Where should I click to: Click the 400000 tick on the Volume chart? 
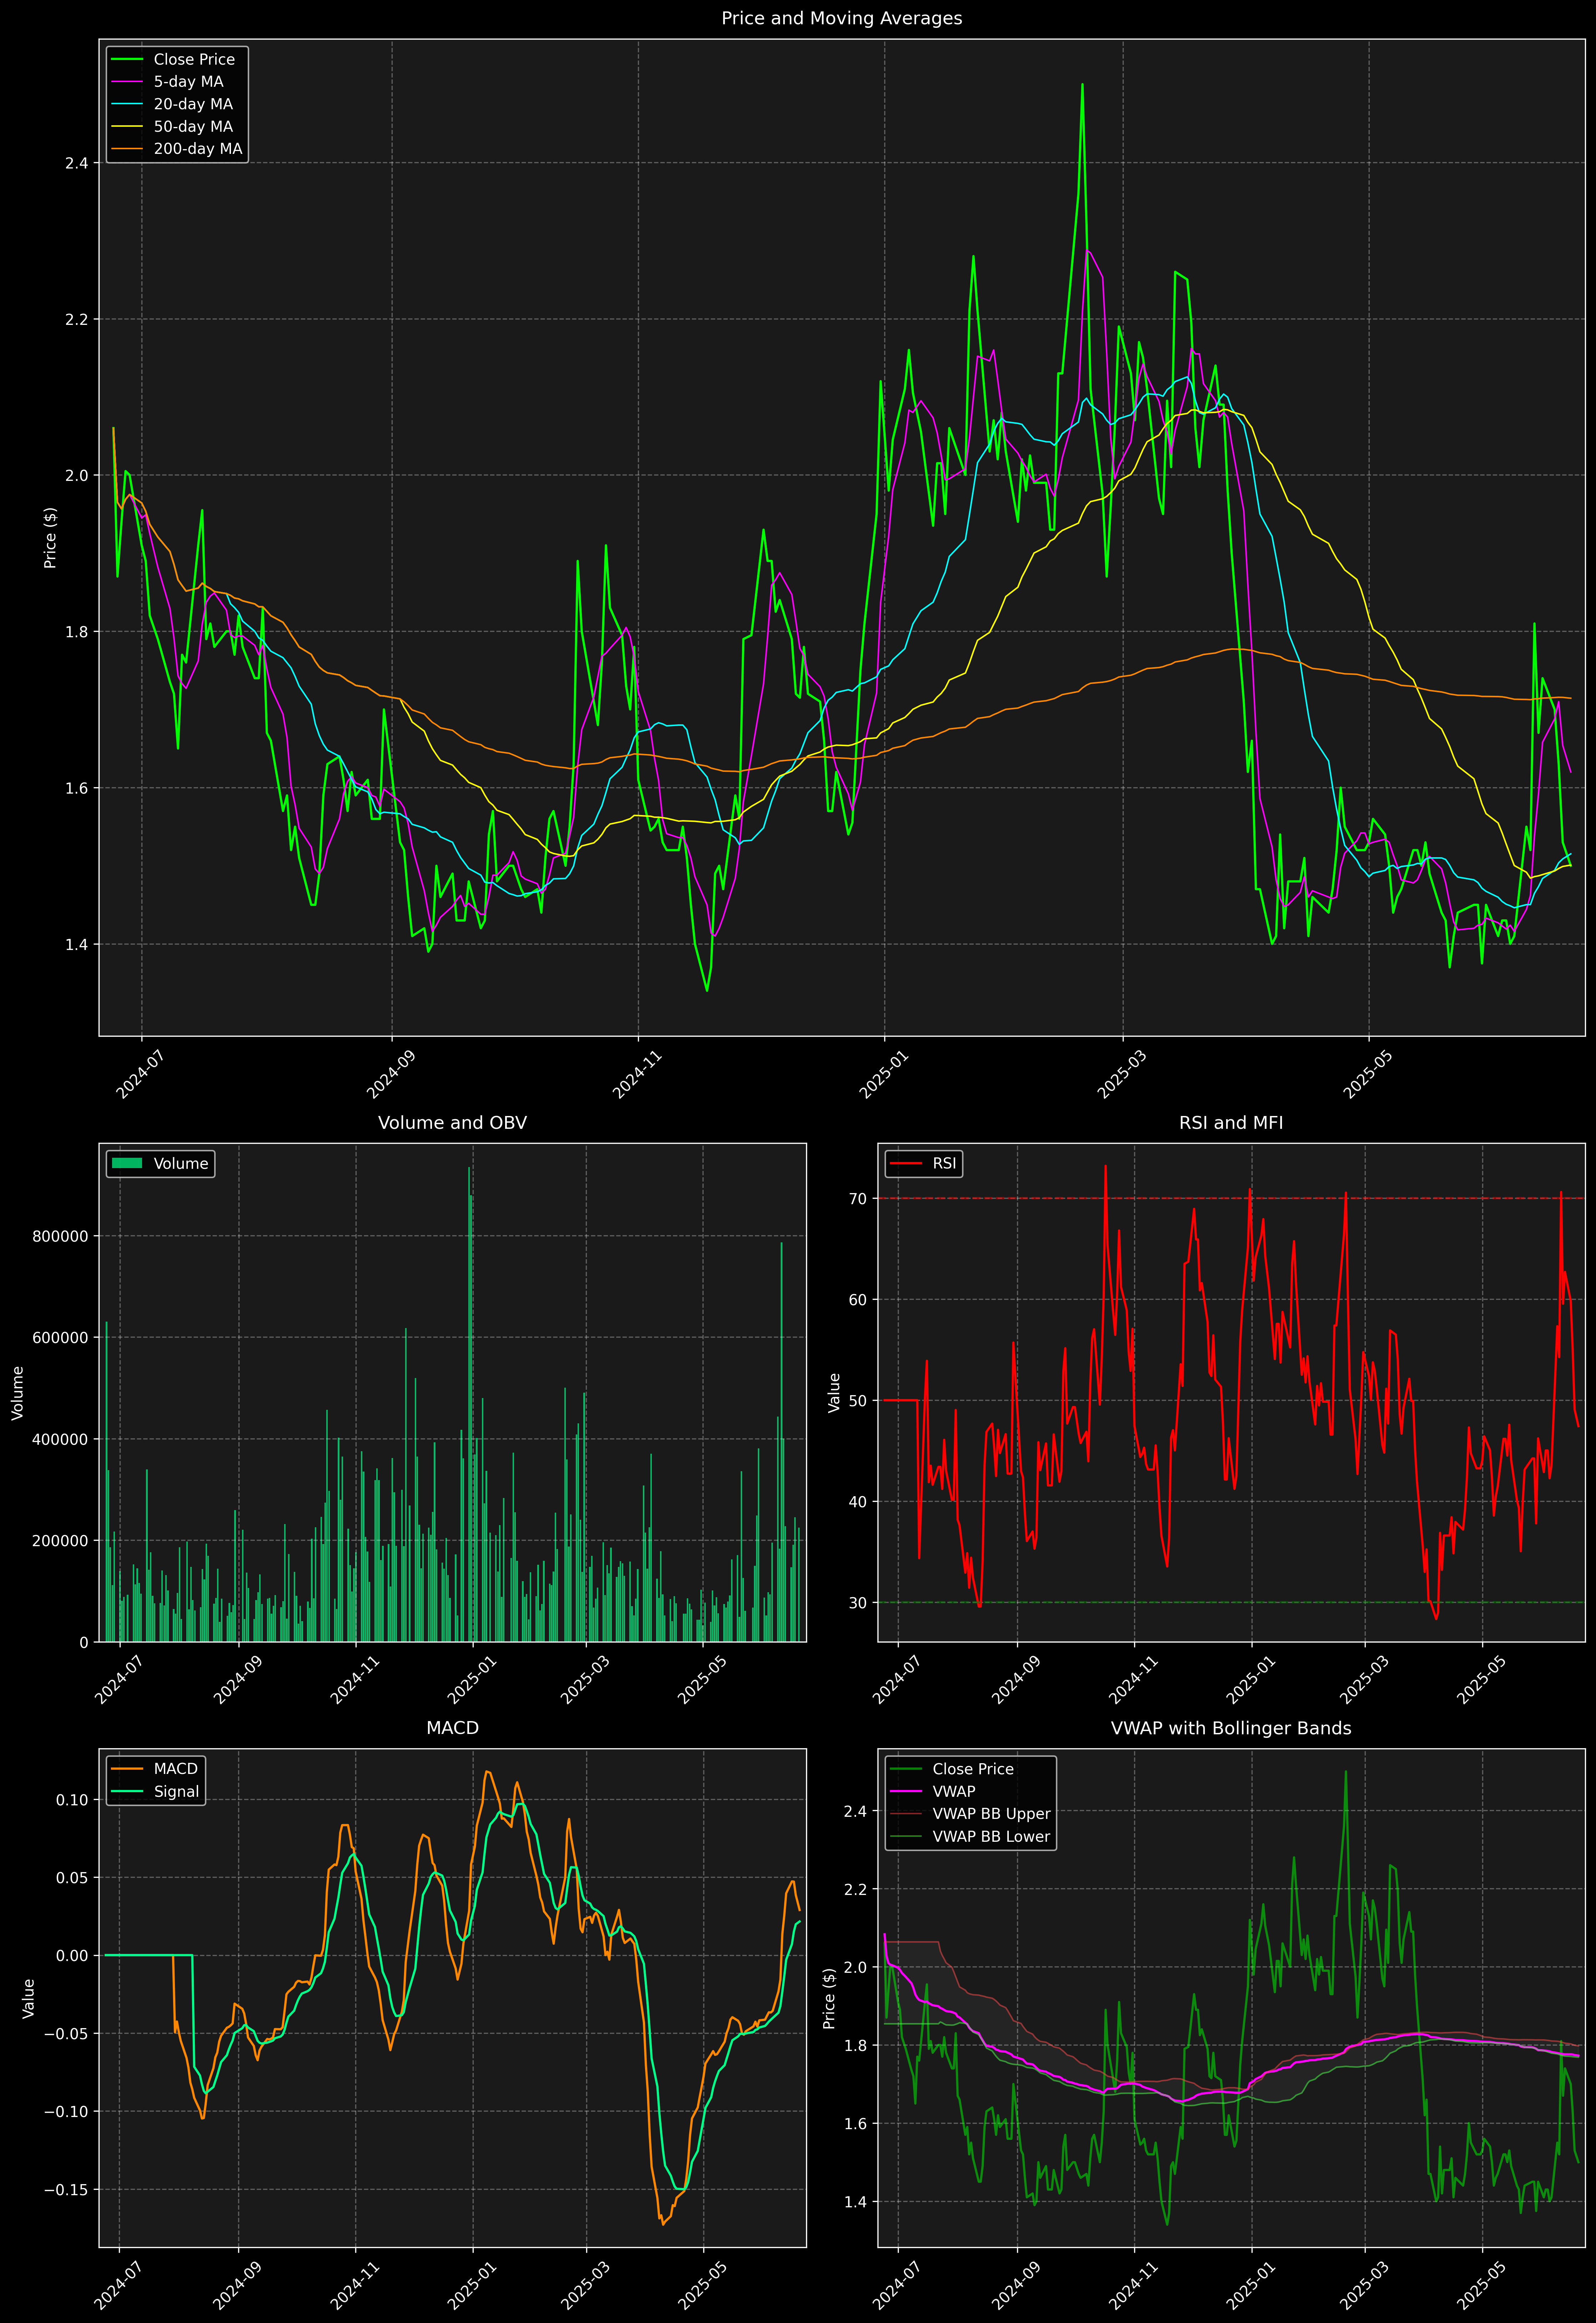pos(60,1439)
